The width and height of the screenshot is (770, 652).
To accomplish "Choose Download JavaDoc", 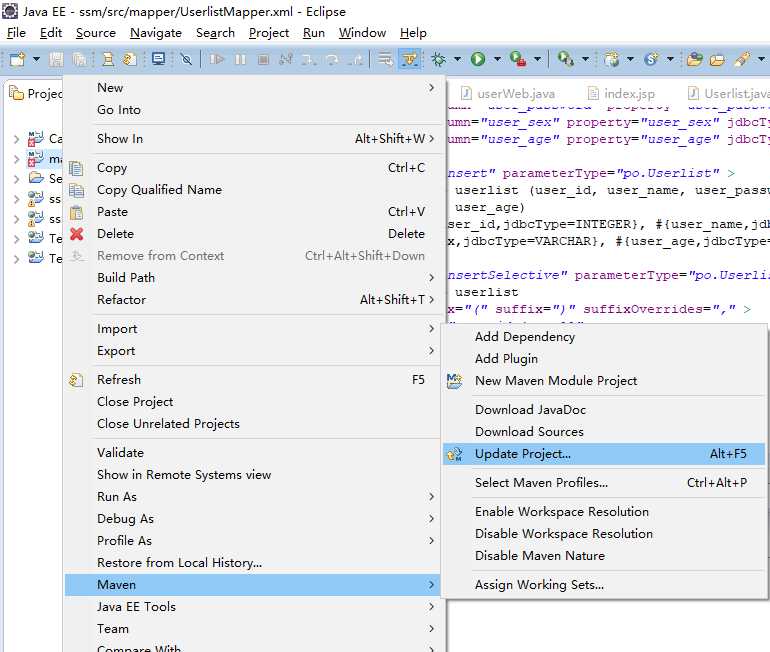I will point(604,410).
